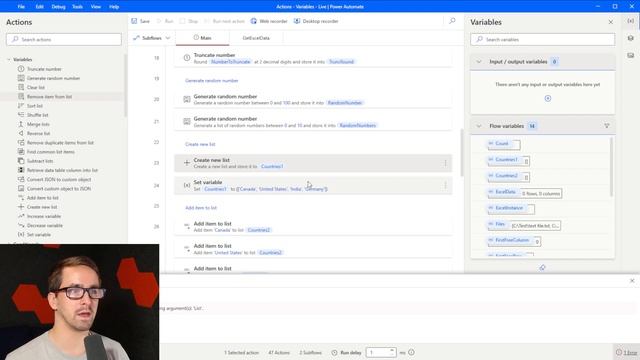640x360 pixels.
Task: Click the Sort list action icon
Action: pyautogui.click(x=21, y=106)
